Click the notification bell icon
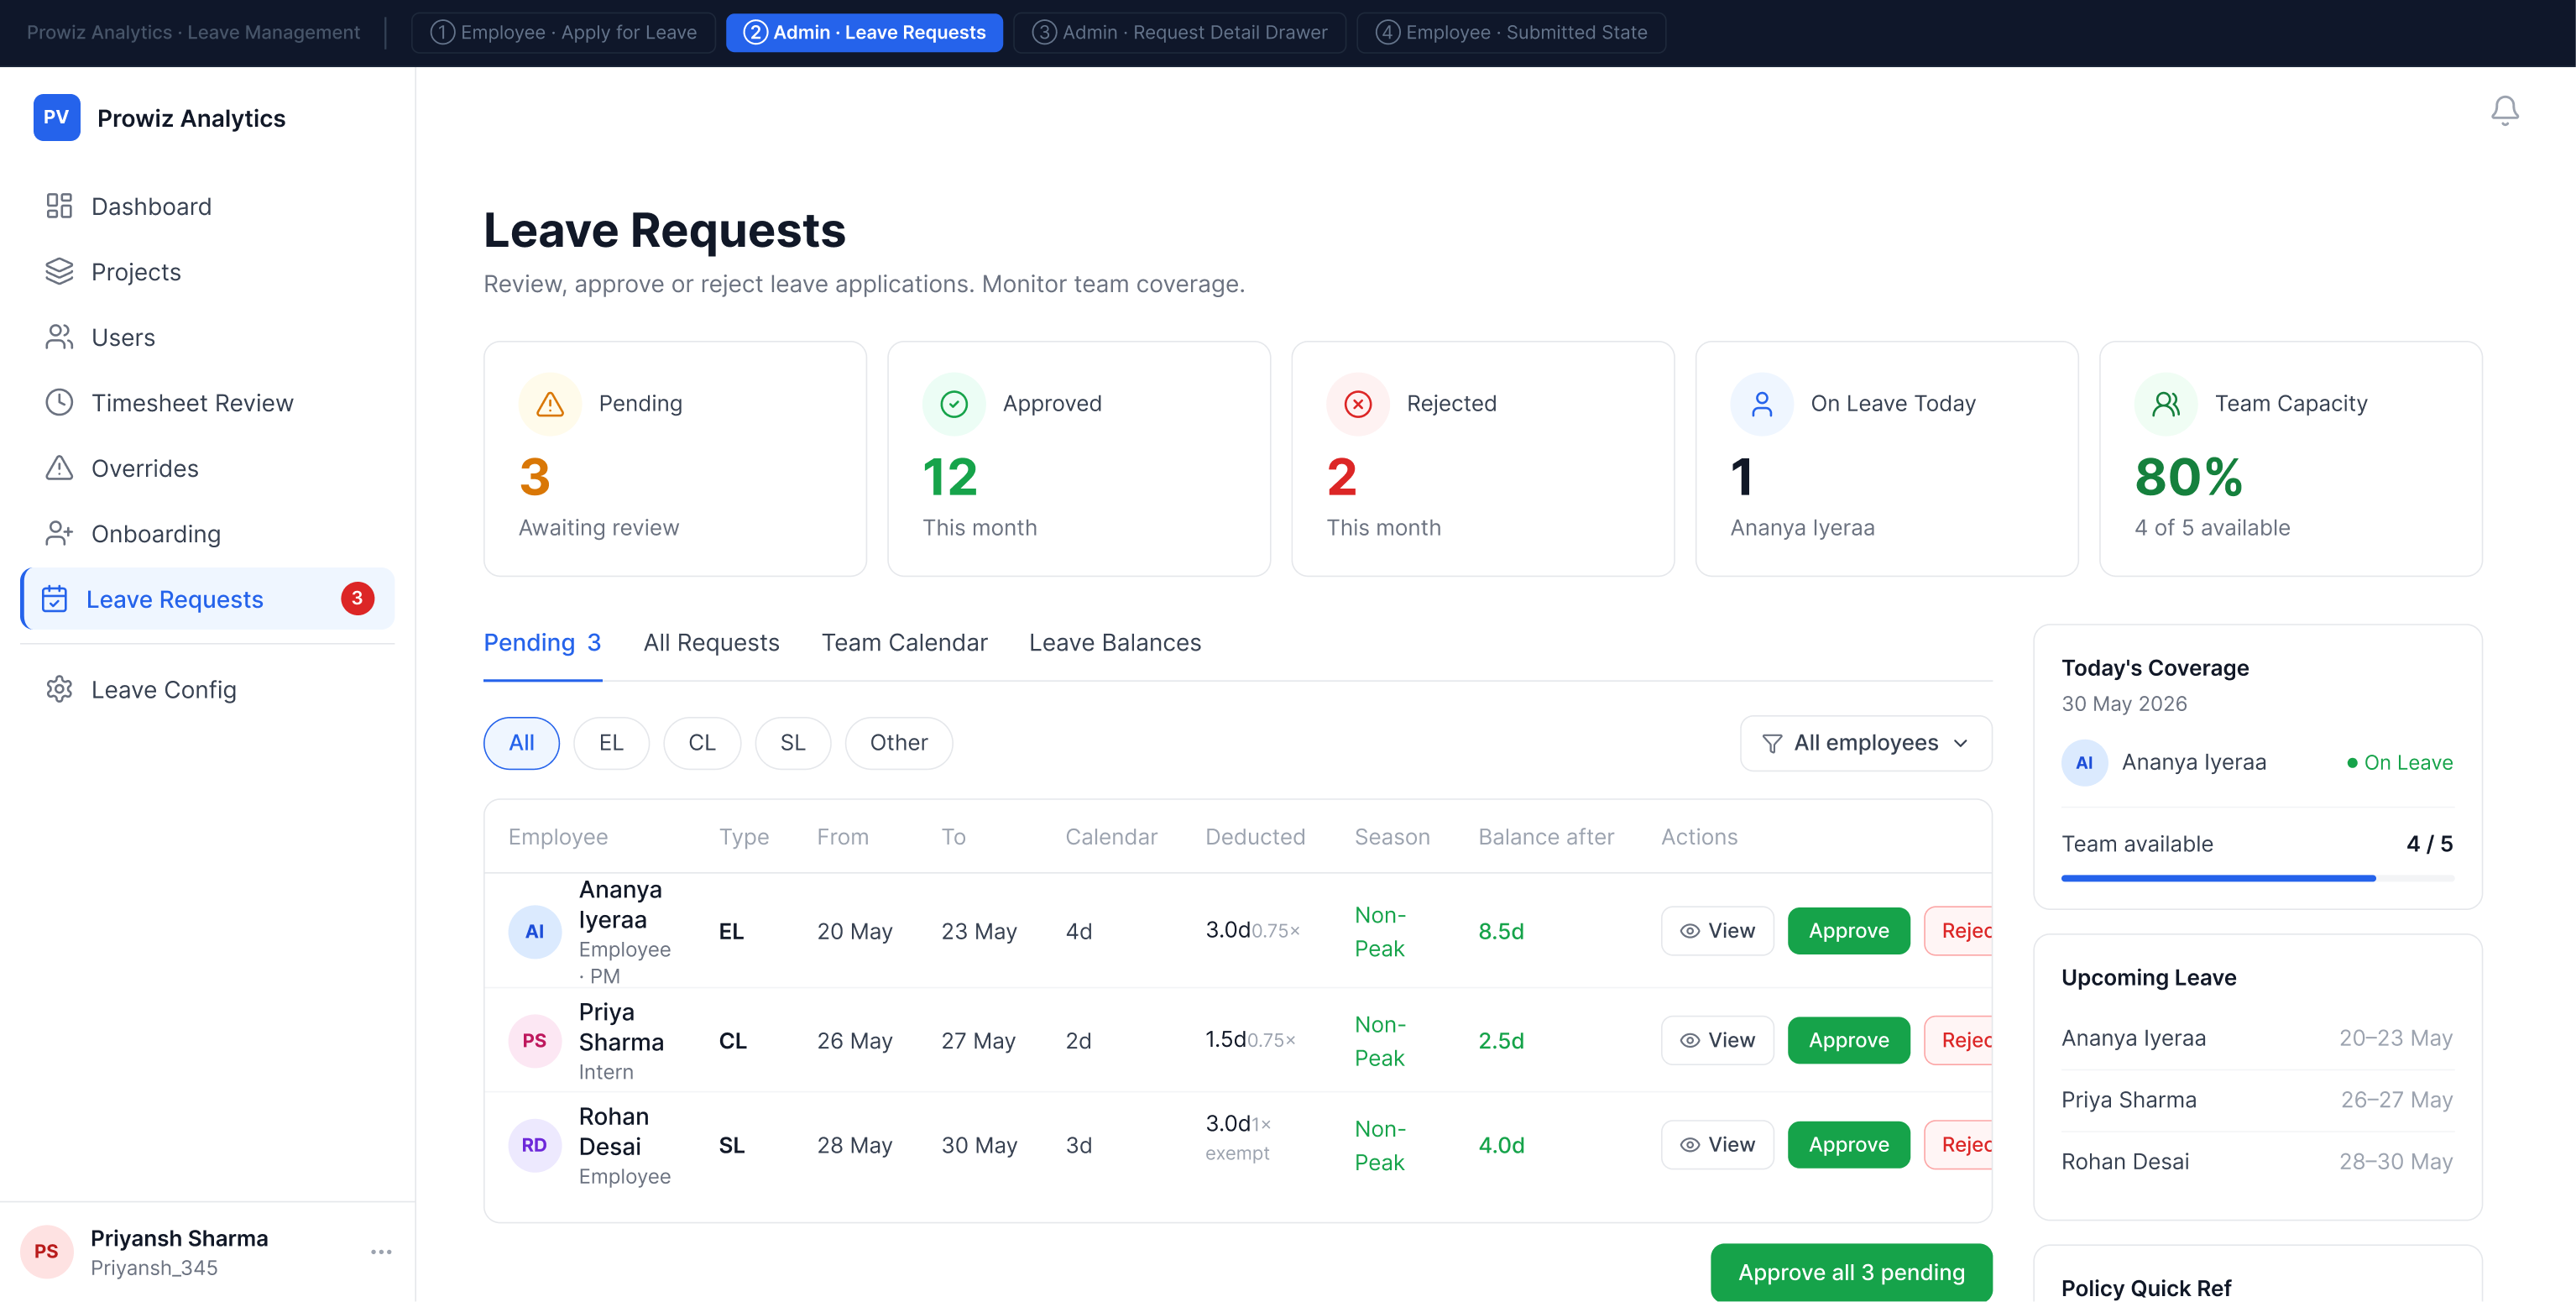 [x=2504, y=110]
